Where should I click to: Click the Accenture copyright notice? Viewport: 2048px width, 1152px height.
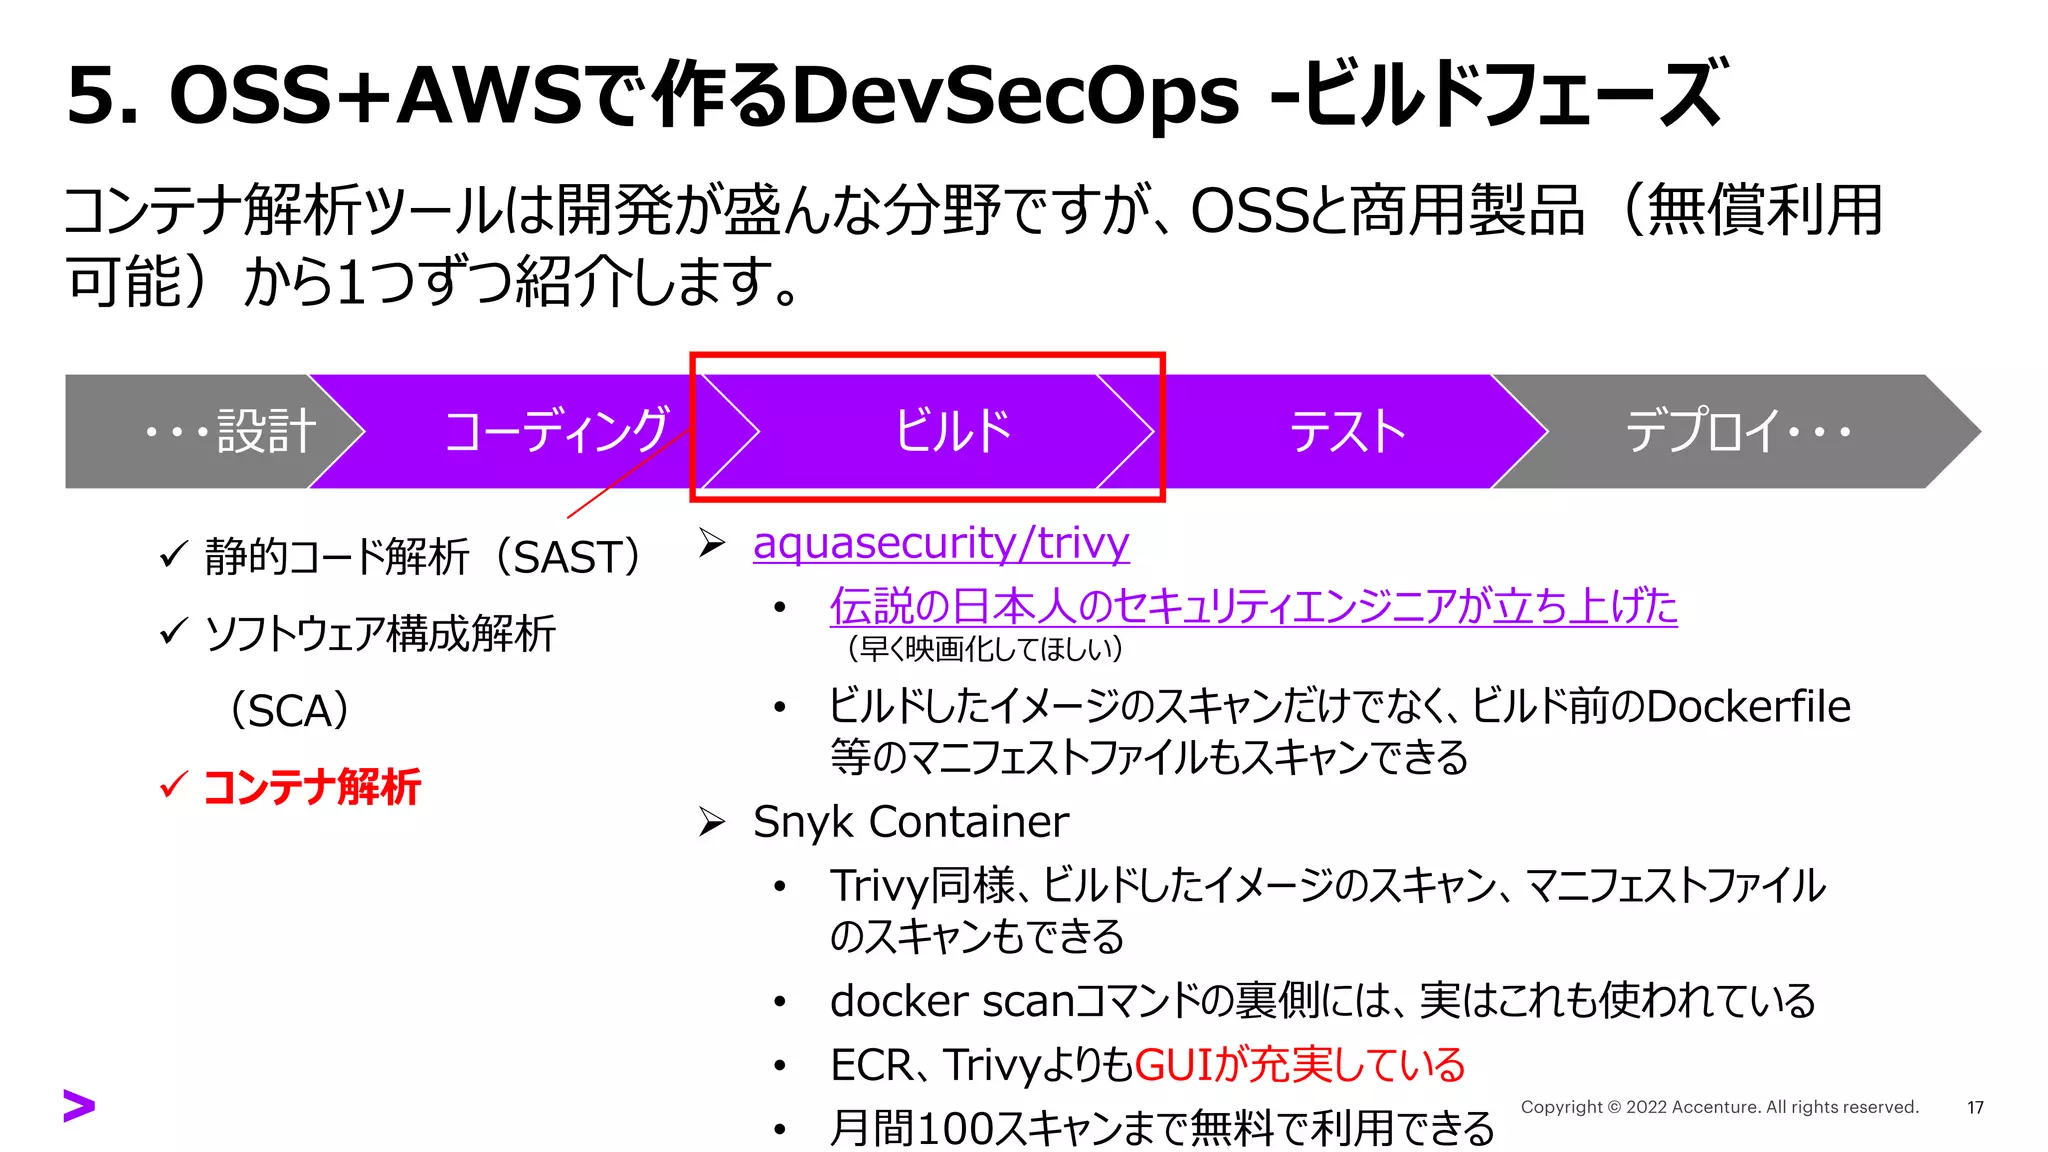pos(1719,1107)
